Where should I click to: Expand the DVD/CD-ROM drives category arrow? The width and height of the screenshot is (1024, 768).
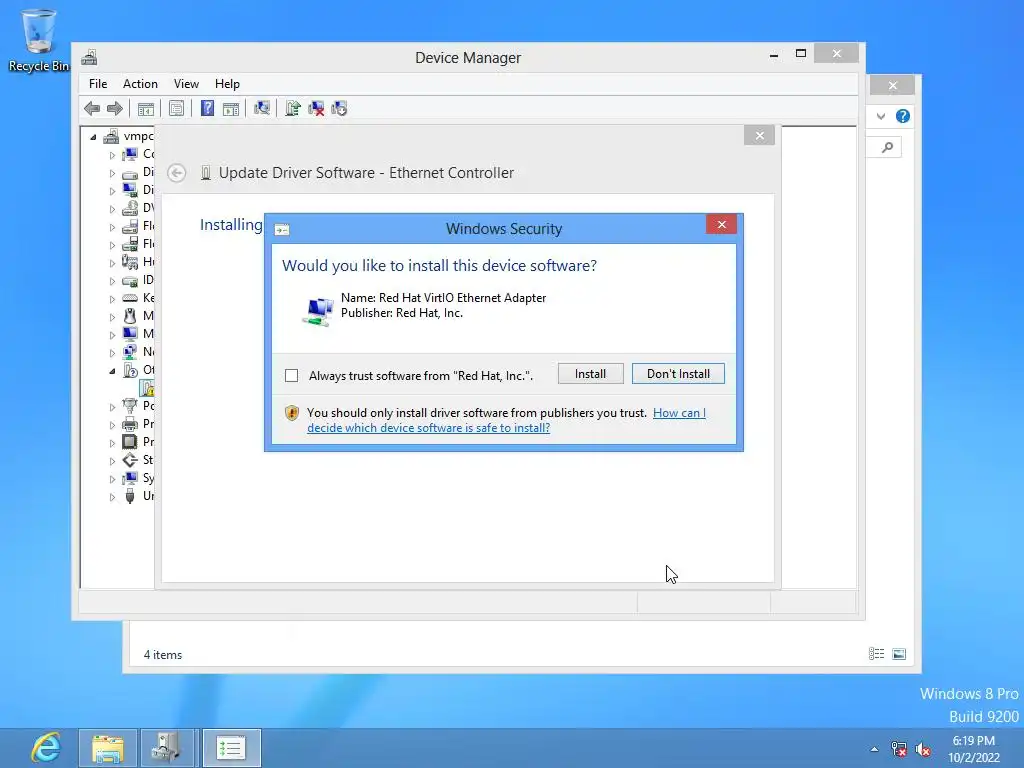point(112,209)
